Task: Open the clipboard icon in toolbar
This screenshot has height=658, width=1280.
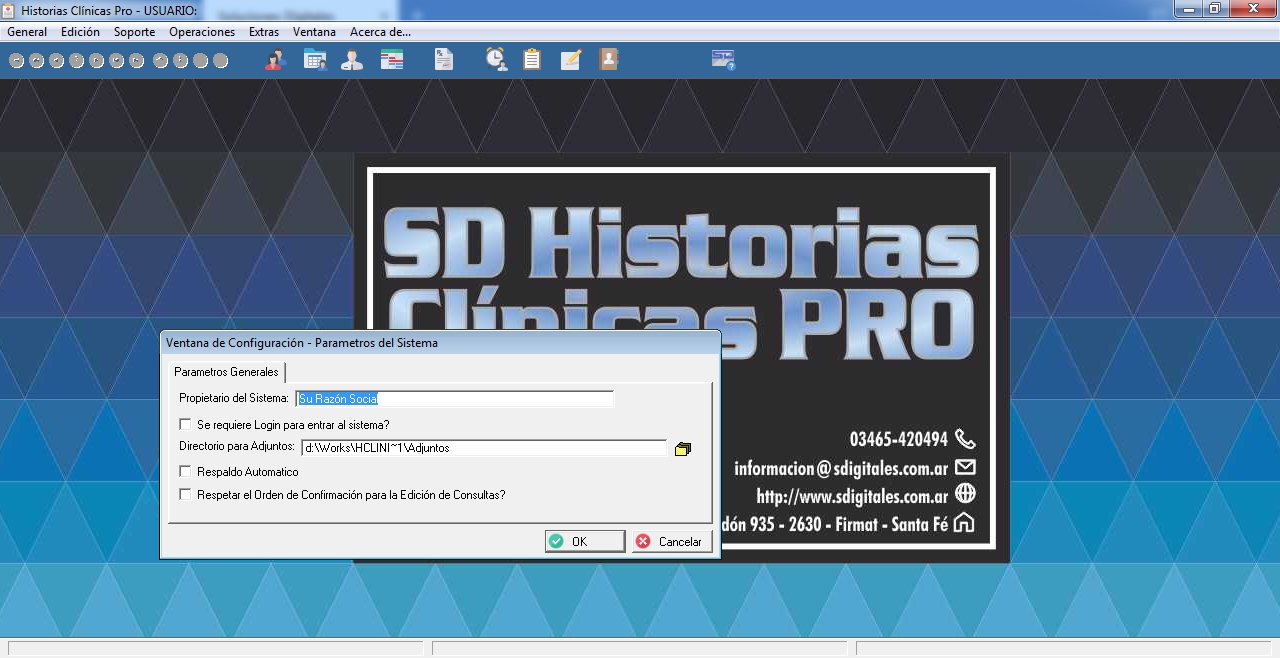Action: point(532,60)
